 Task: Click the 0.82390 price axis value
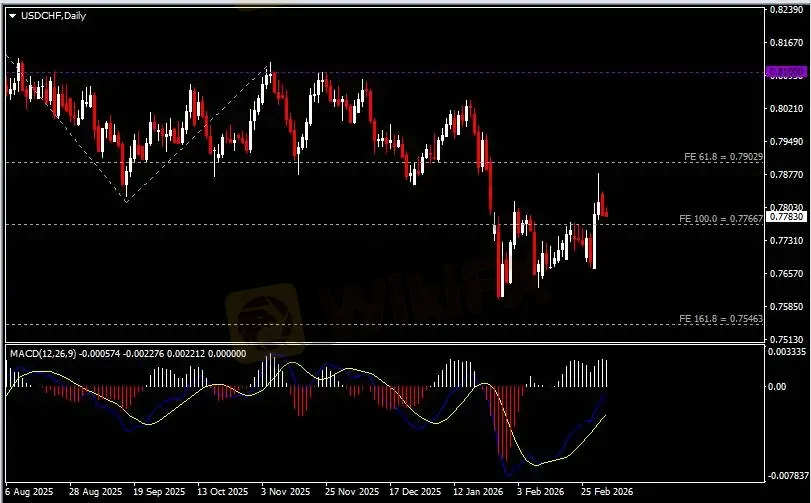click(786, 10)
